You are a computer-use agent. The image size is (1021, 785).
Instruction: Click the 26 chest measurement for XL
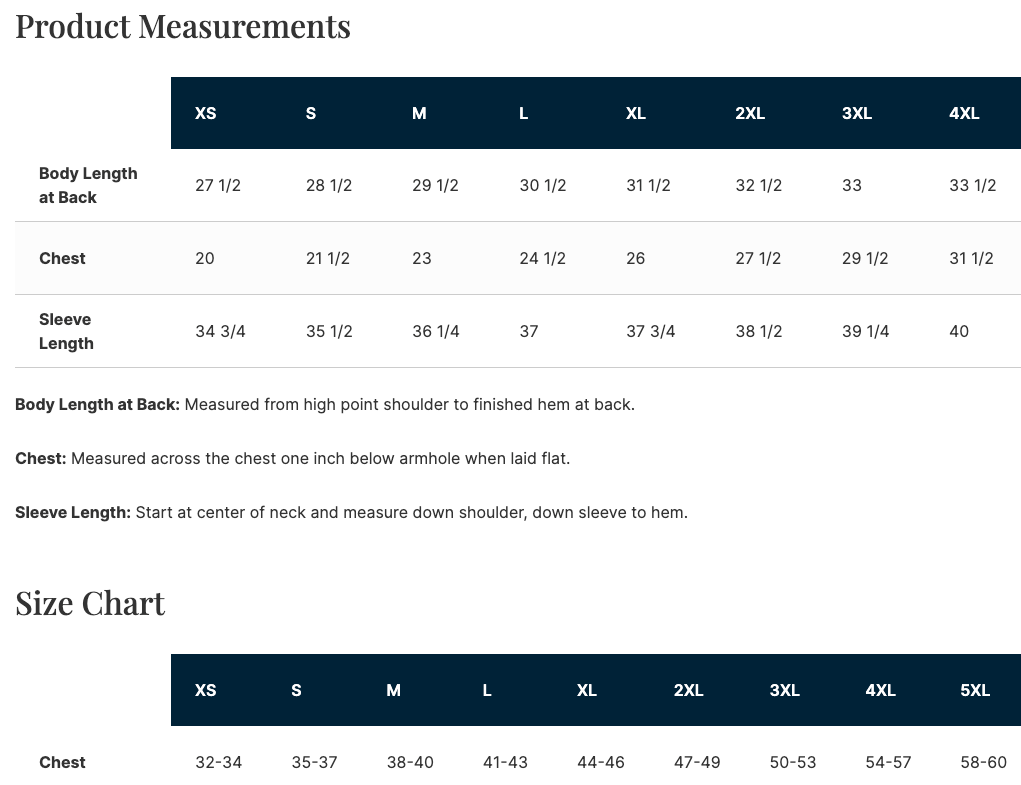635,258
